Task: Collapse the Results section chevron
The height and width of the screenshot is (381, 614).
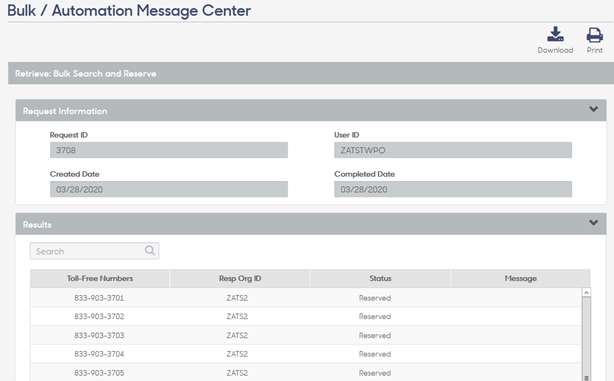Action: tap(594, 223)
